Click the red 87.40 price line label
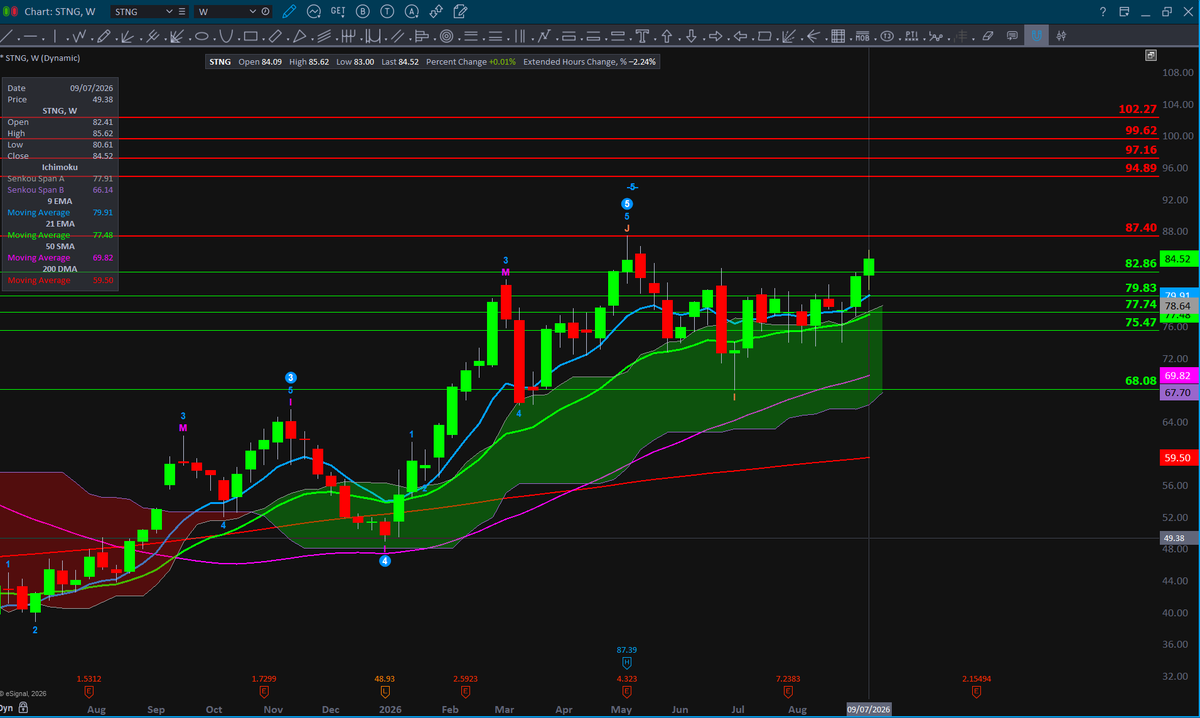 (x=1141, y=228)
